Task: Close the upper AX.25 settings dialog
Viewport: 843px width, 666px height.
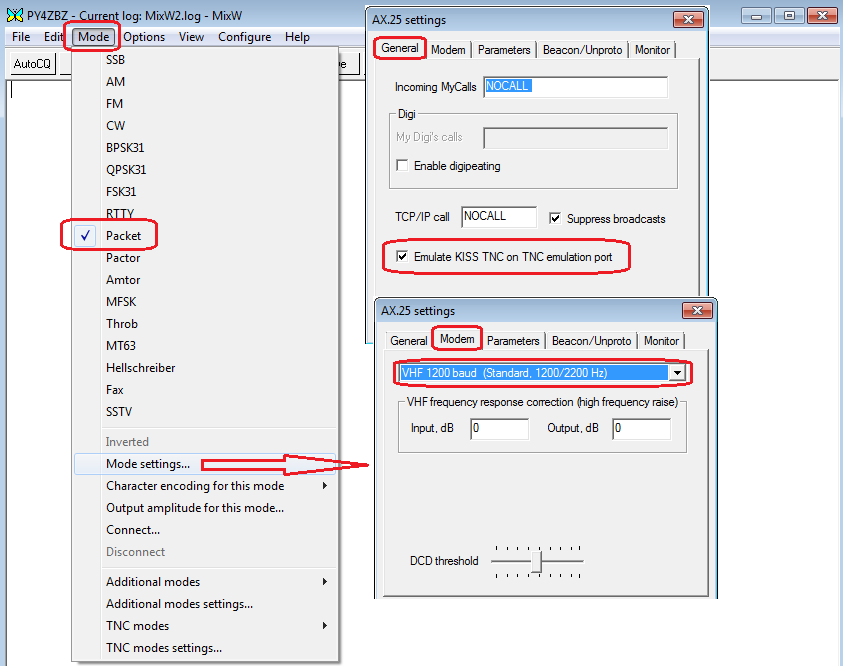Action: pyautogui.click(x=688, y=20)
